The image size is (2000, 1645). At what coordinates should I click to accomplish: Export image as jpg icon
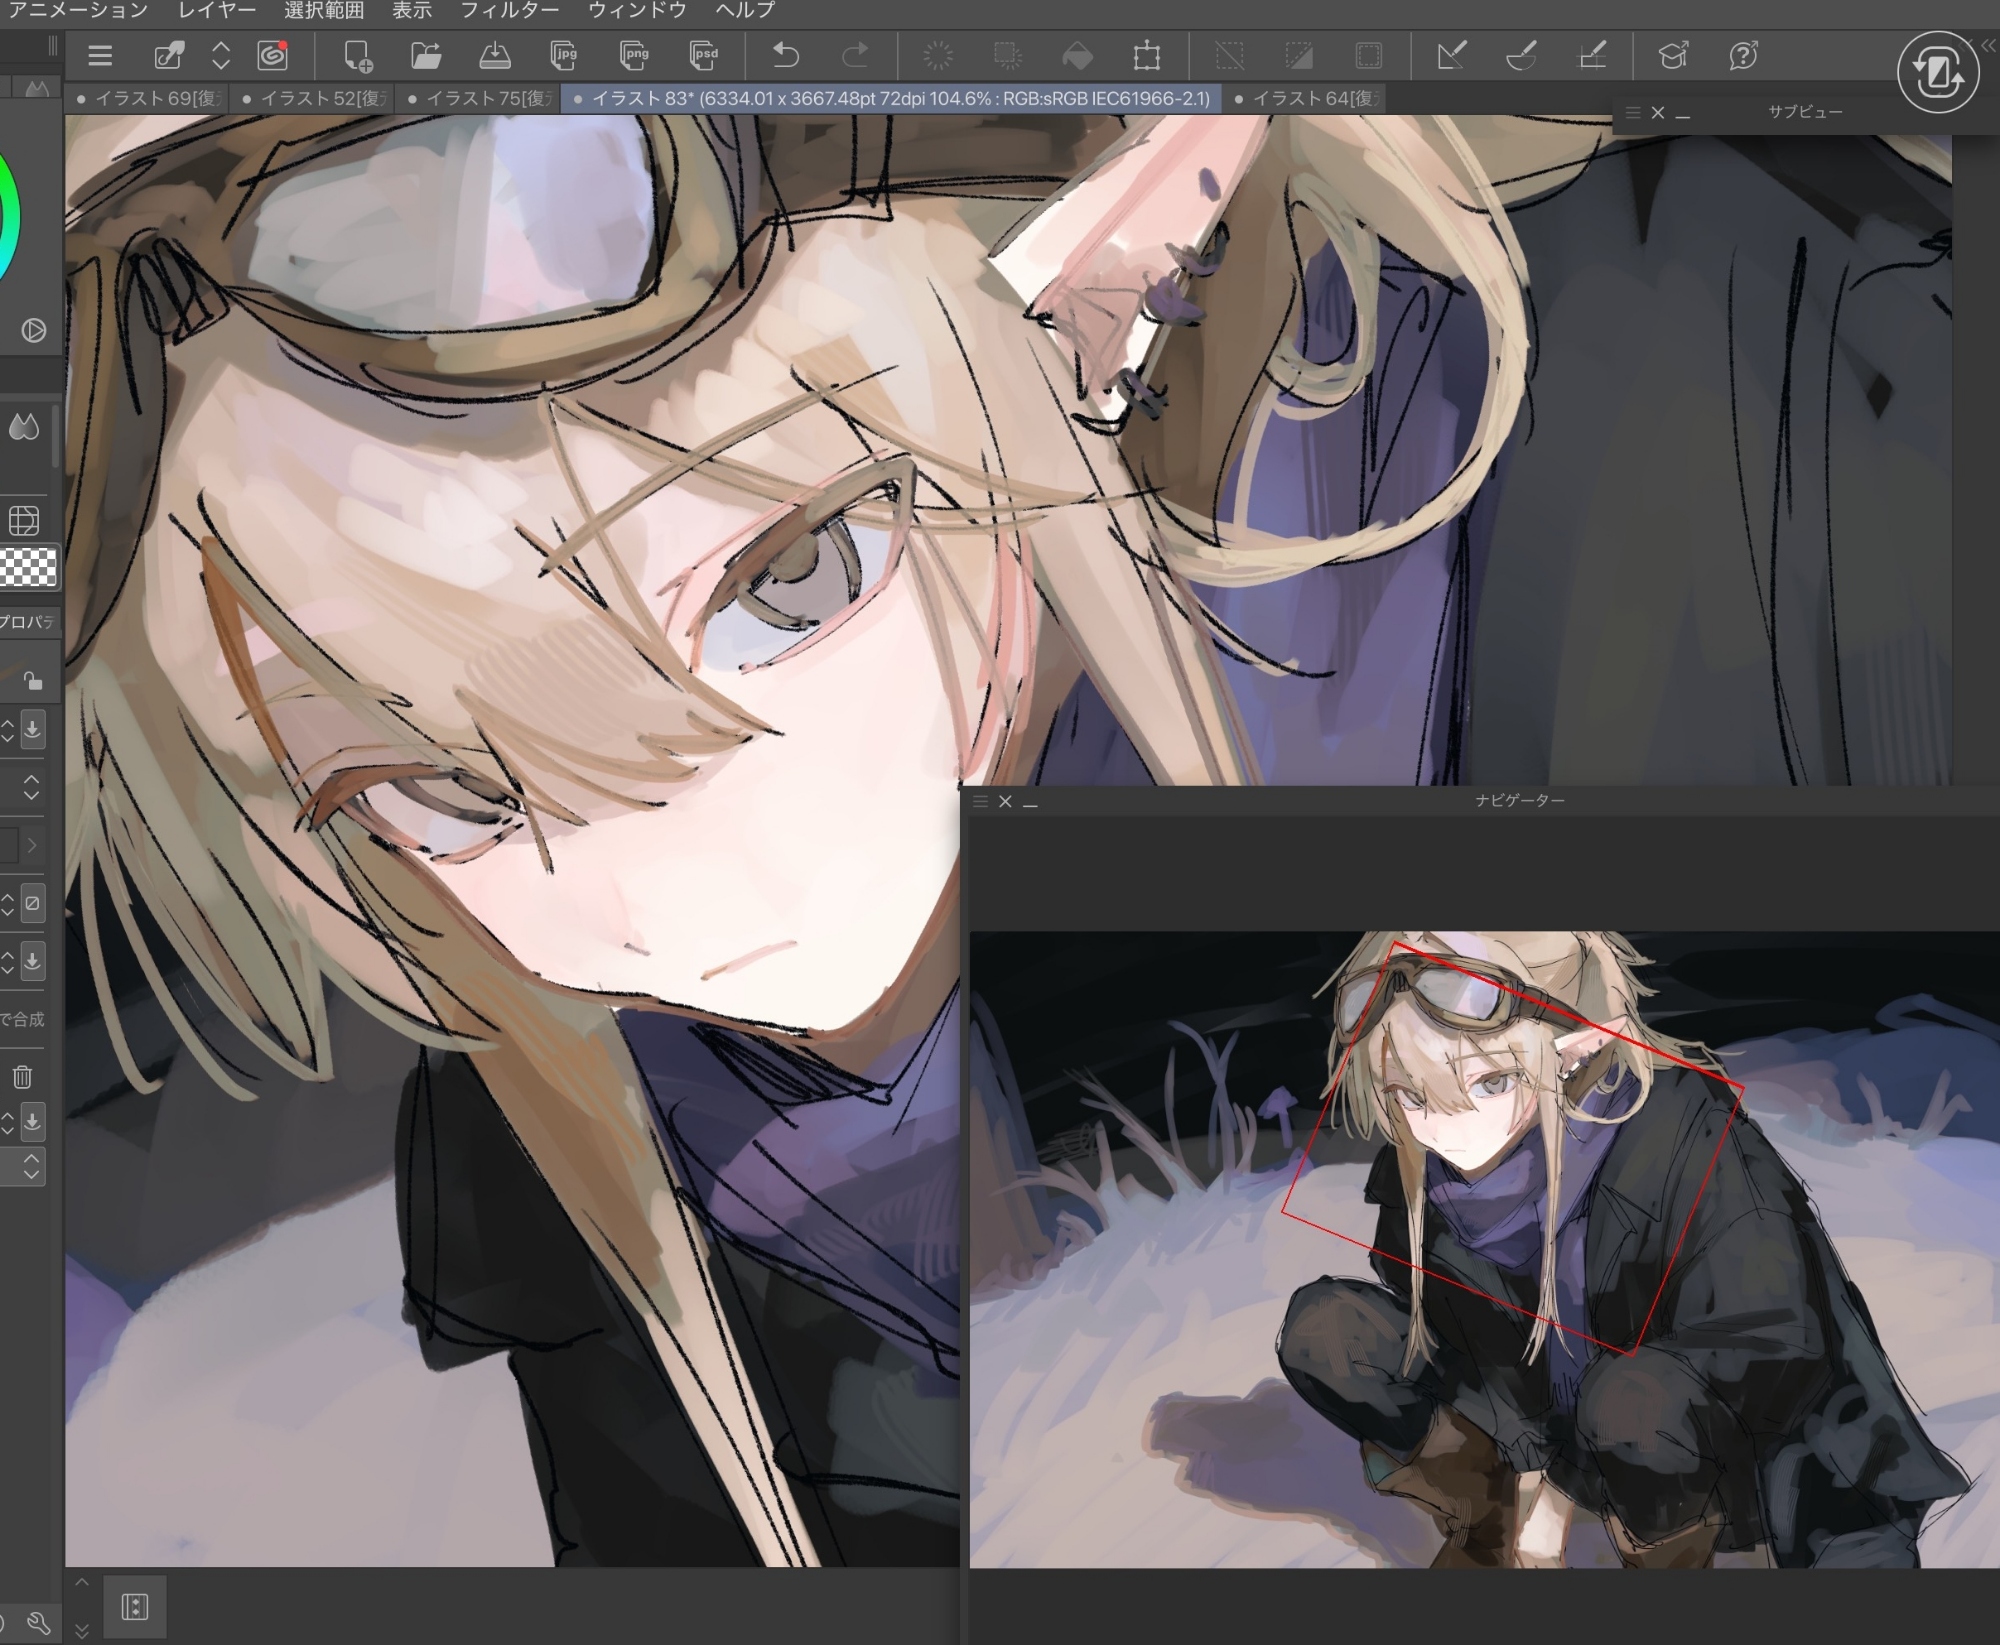(x=564, y=56)
